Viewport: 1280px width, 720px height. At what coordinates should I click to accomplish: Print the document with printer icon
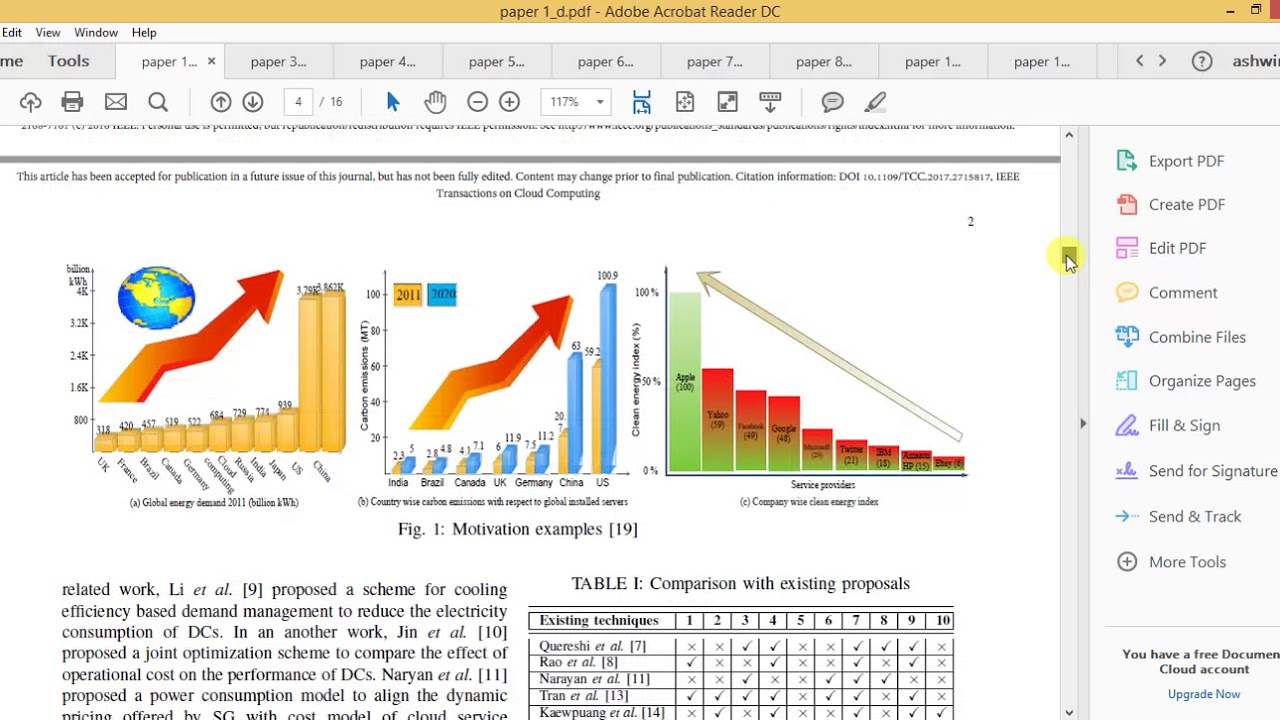click(72, 102)
